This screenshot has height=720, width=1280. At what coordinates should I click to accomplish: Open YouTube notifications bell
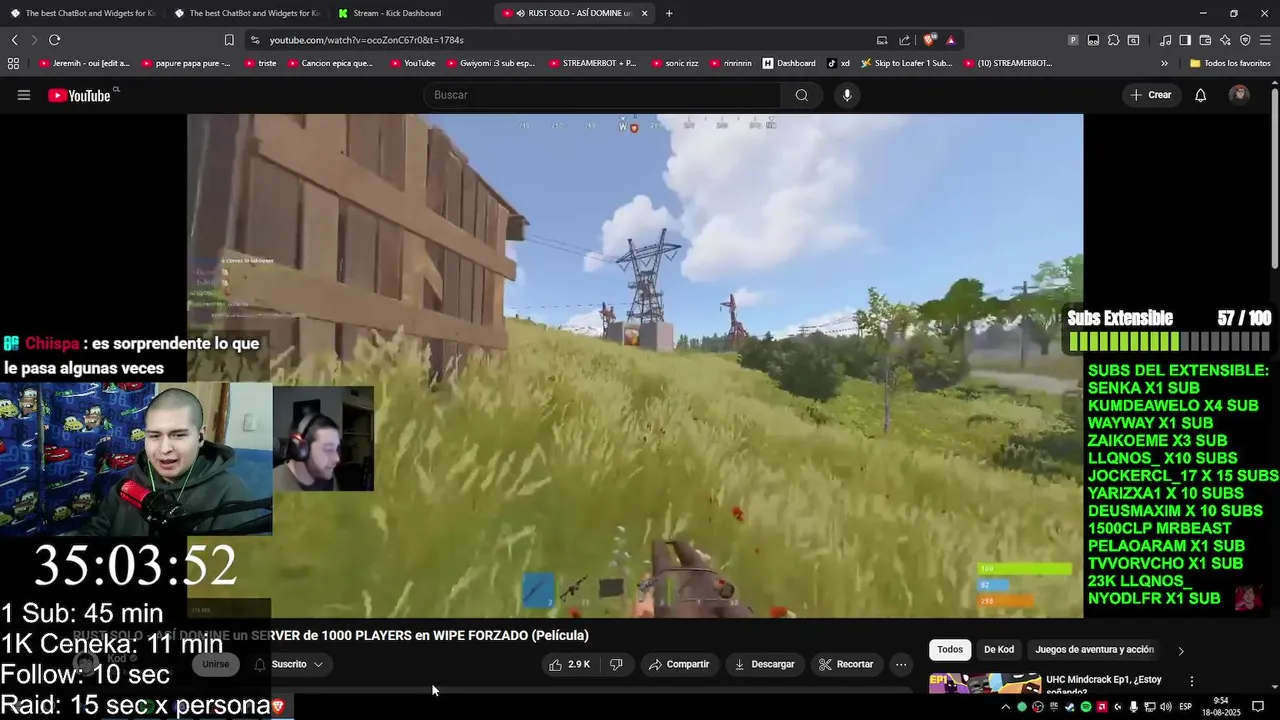(1200, 95)
